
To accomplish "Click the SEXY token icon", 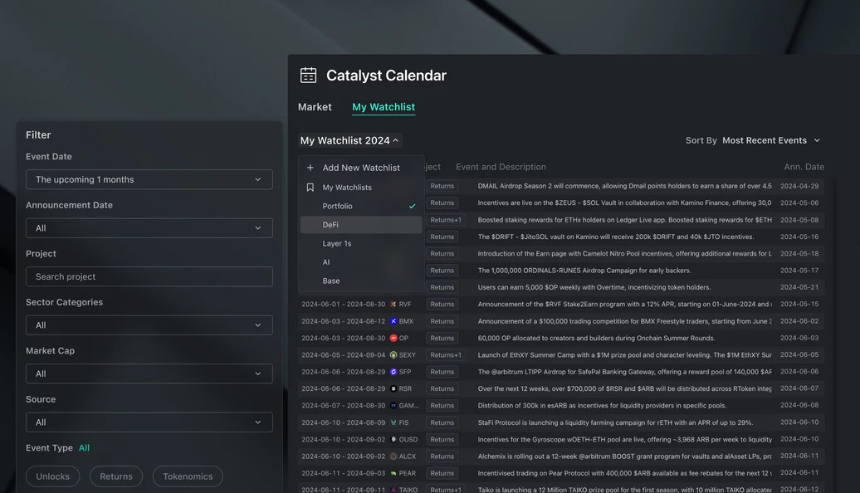I will coord(393,355).
